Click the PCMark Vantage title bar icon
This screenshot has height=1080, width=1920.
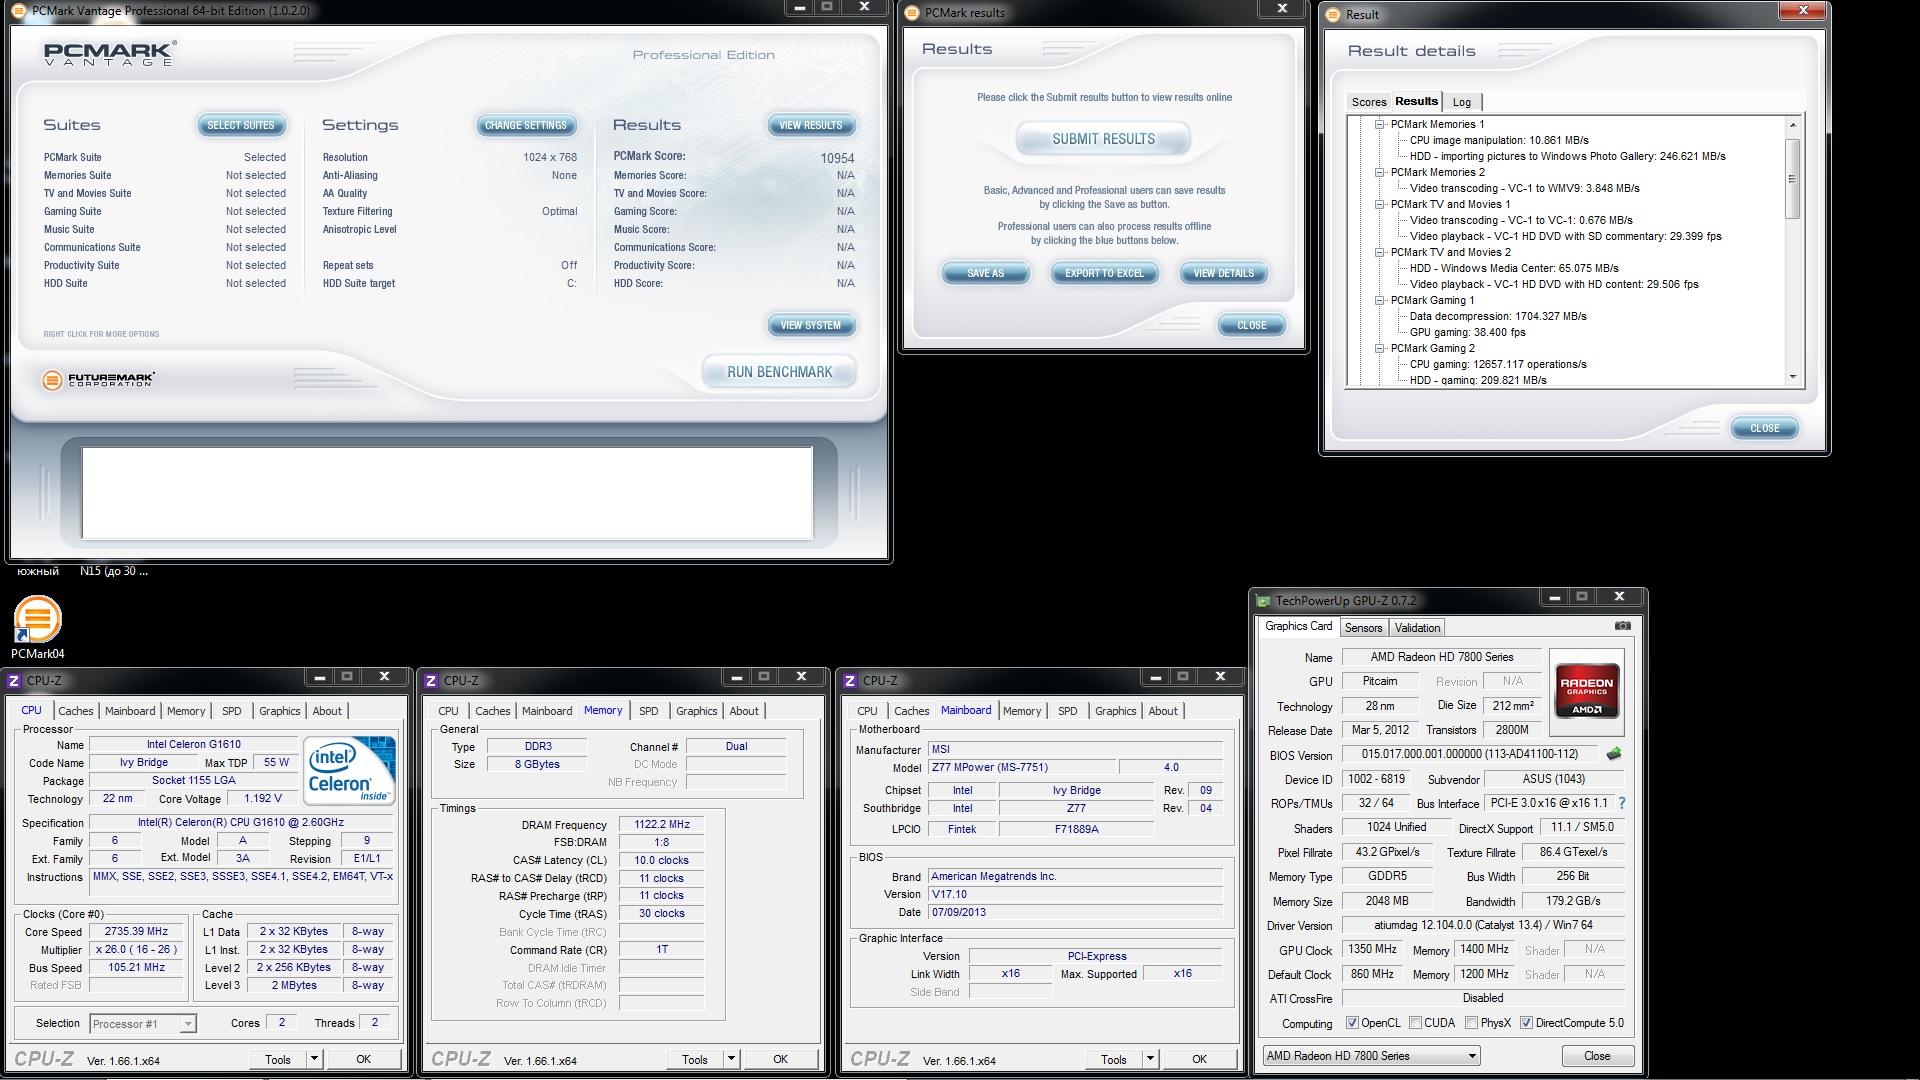tap(21, 11)
